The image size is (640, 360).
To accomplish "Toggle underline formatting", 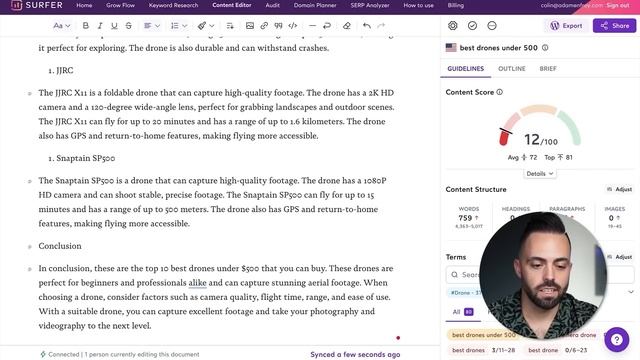I will [114, 26].
